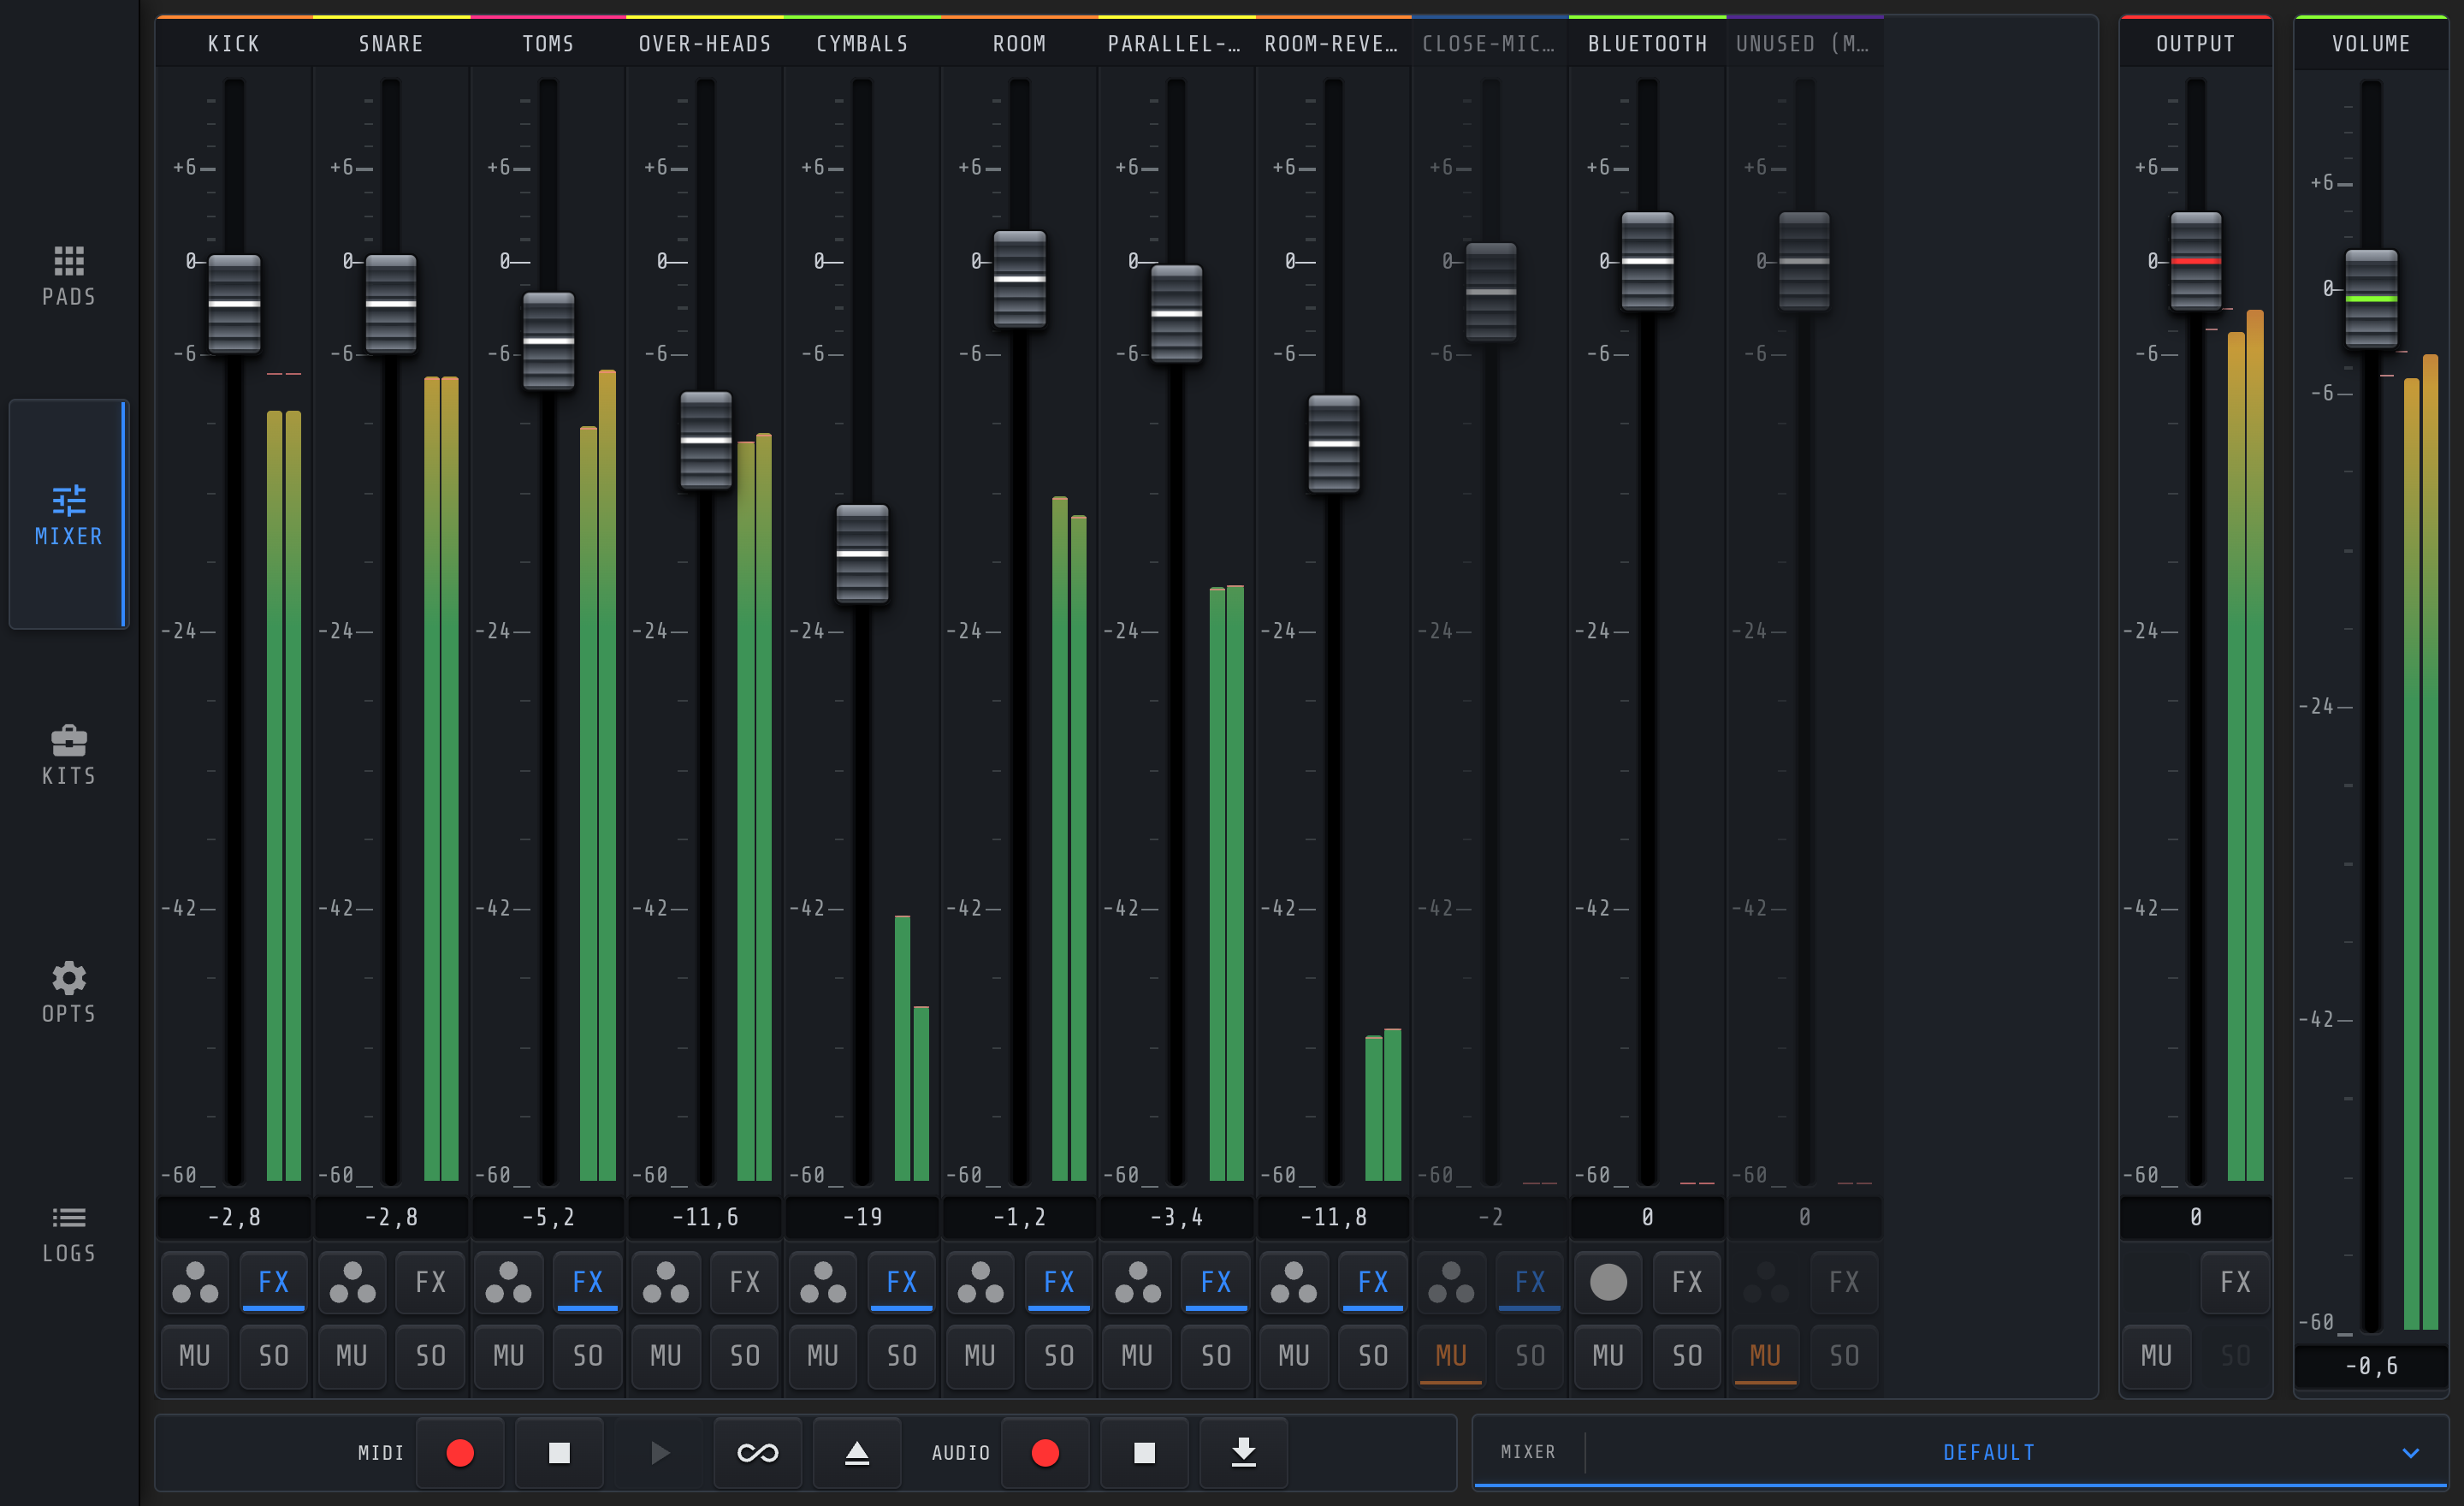
Task: Open the Opts settings page
Action: click(x=69, y=992)
